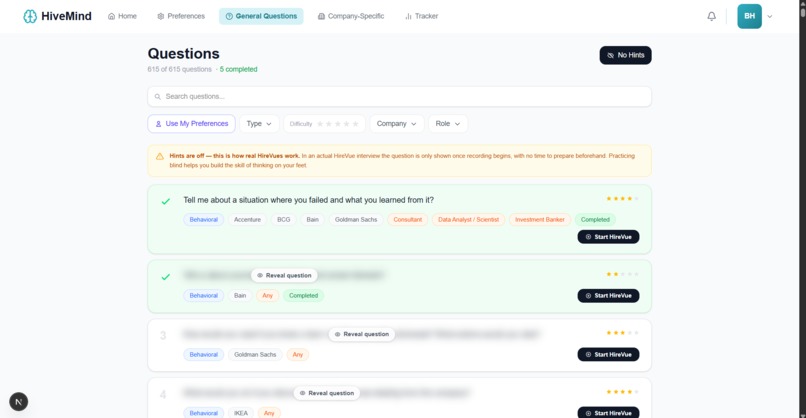Click the BCG tag

coord(284,220)
